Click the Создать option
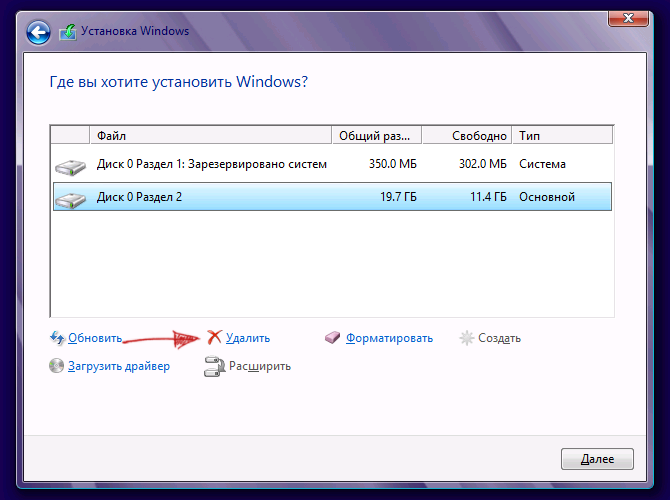This screenshot has width=670, height=500. (x=499, y=338)
